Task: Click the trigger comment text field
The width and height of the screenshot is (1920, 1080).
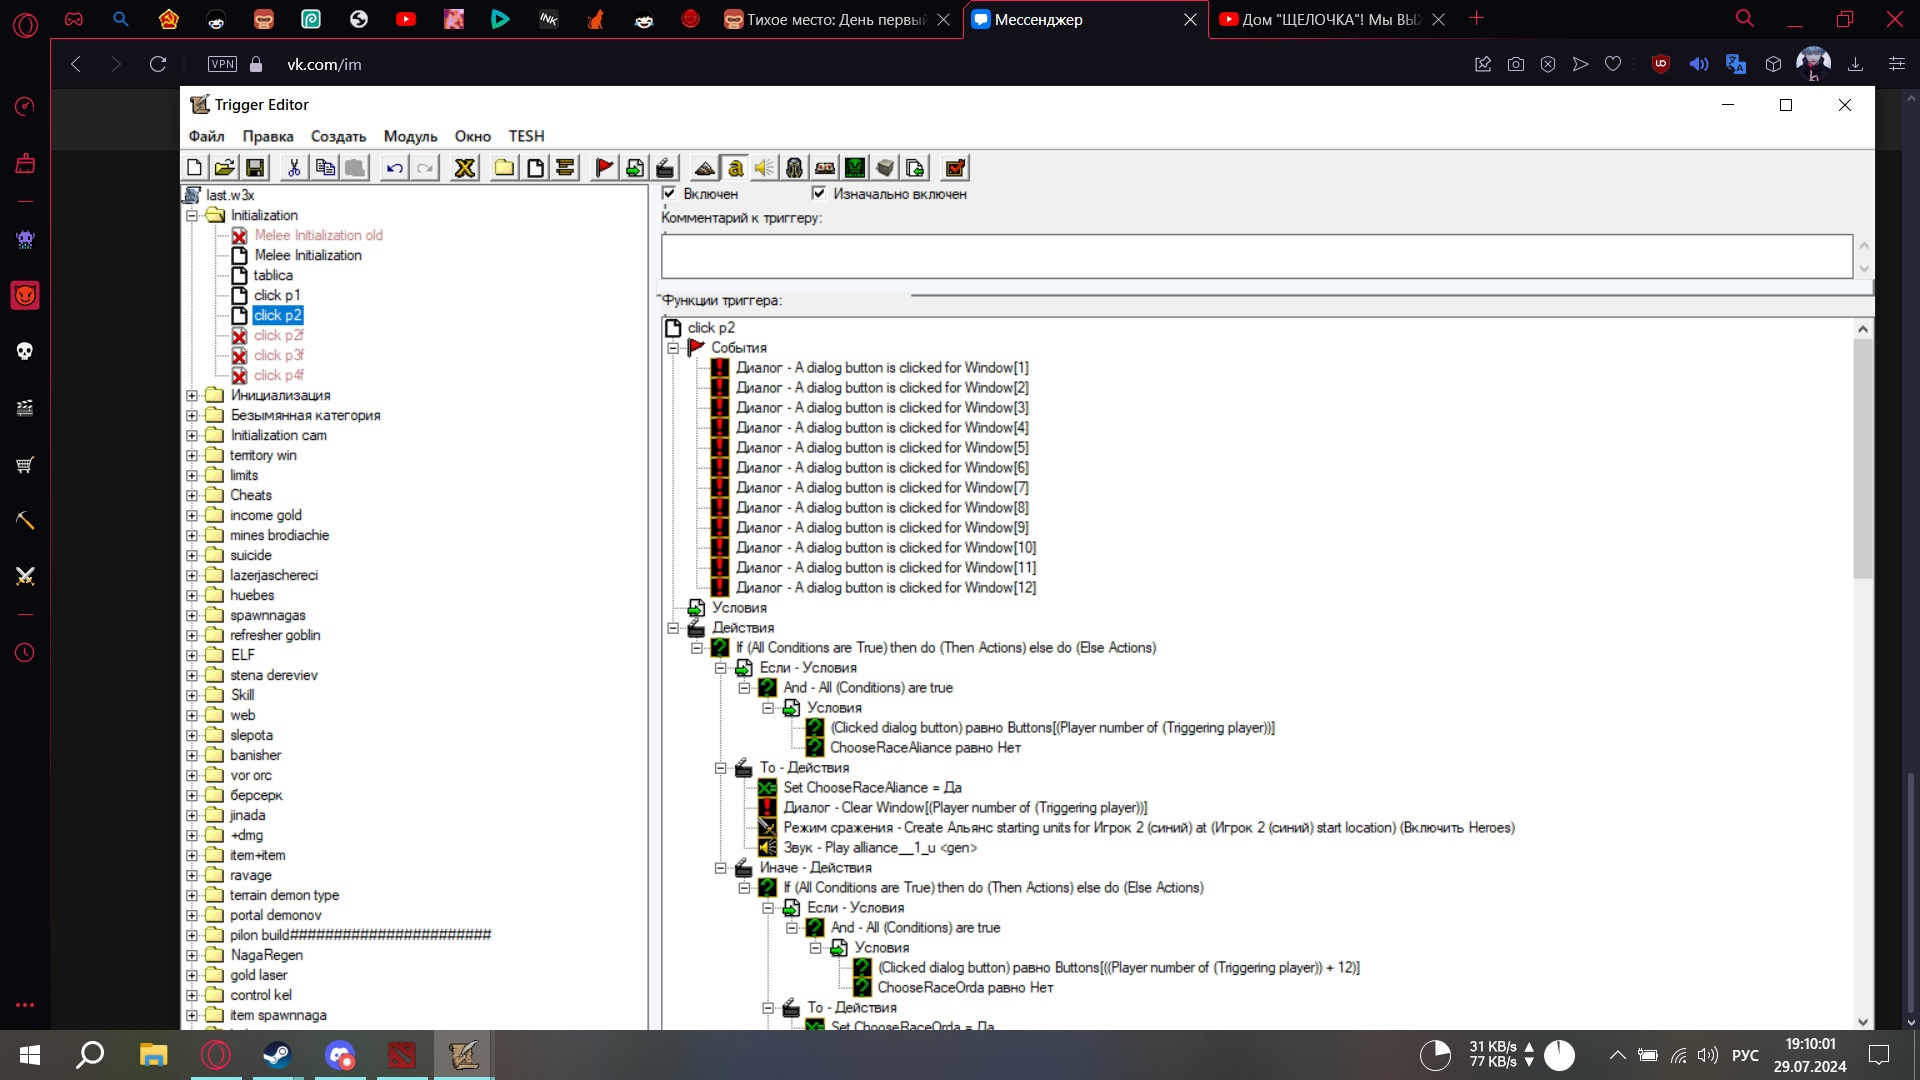Action: click(x=1256, y=256)
